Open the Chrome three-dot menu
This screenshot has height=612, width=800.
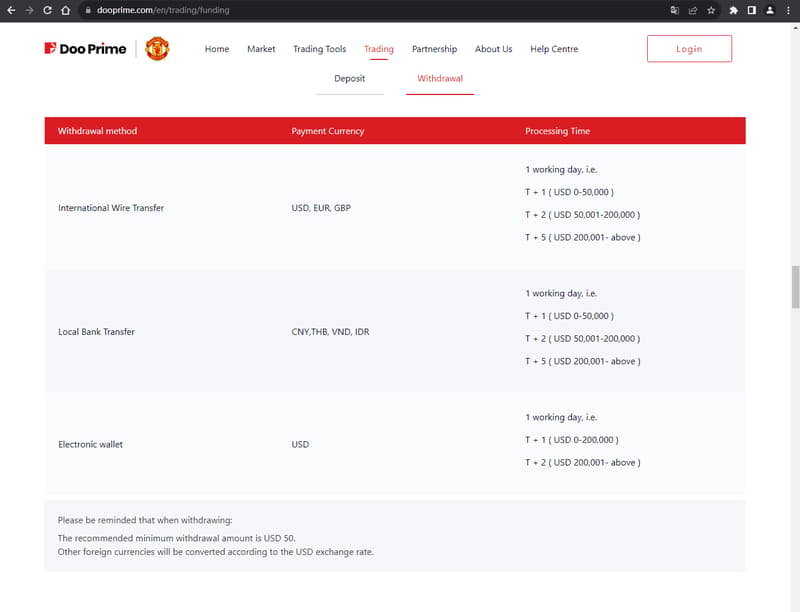click(787, 10)
